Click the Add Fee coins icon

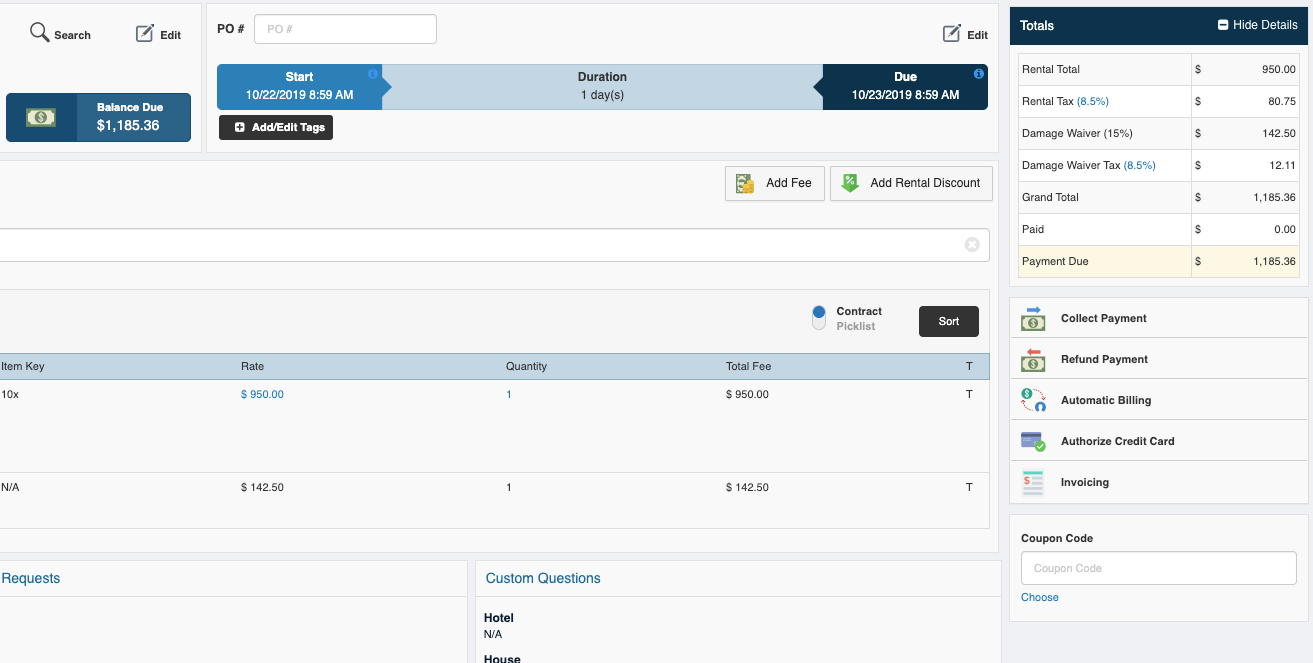745,183
